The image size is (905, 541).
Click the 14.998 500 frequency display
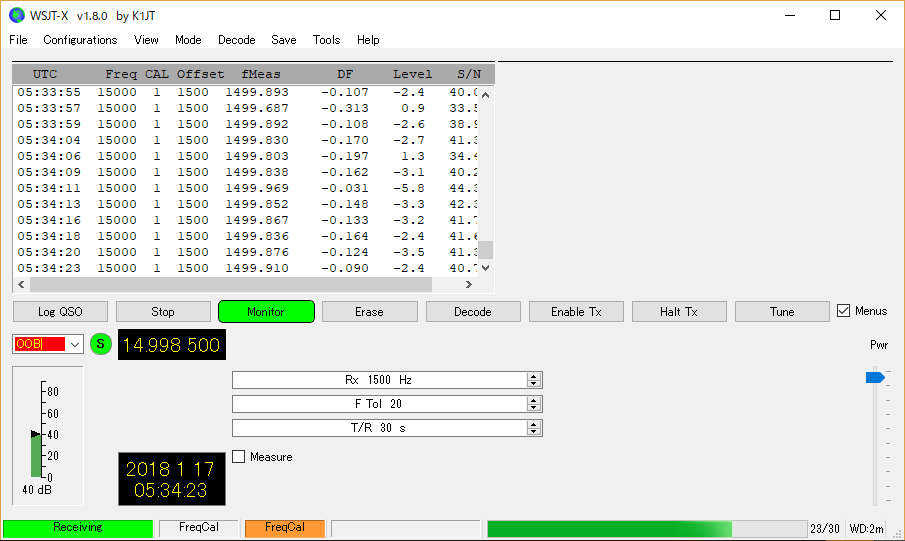click(171, 345)
